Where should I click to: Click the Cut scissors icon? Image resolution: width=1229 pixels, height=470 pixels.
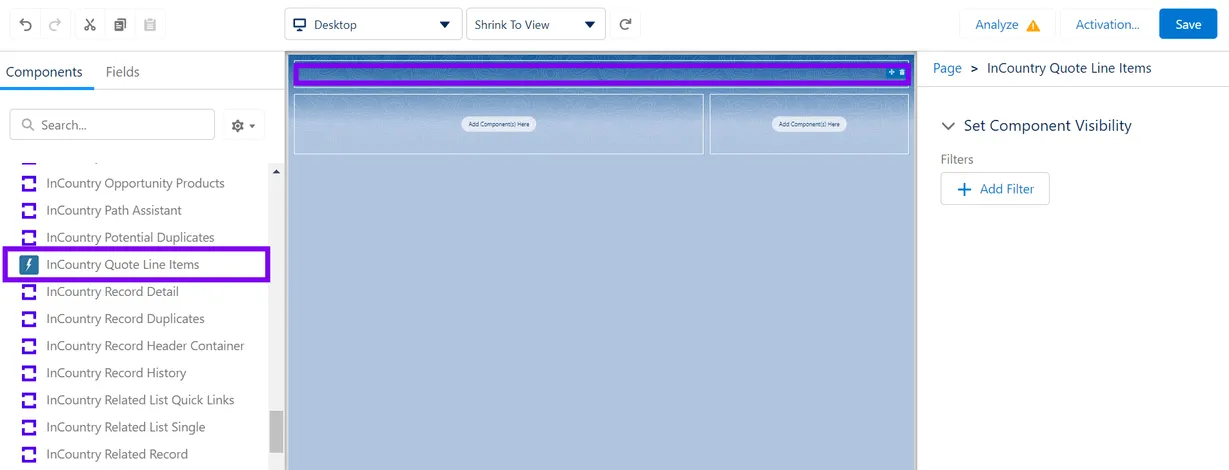[90, 24]
